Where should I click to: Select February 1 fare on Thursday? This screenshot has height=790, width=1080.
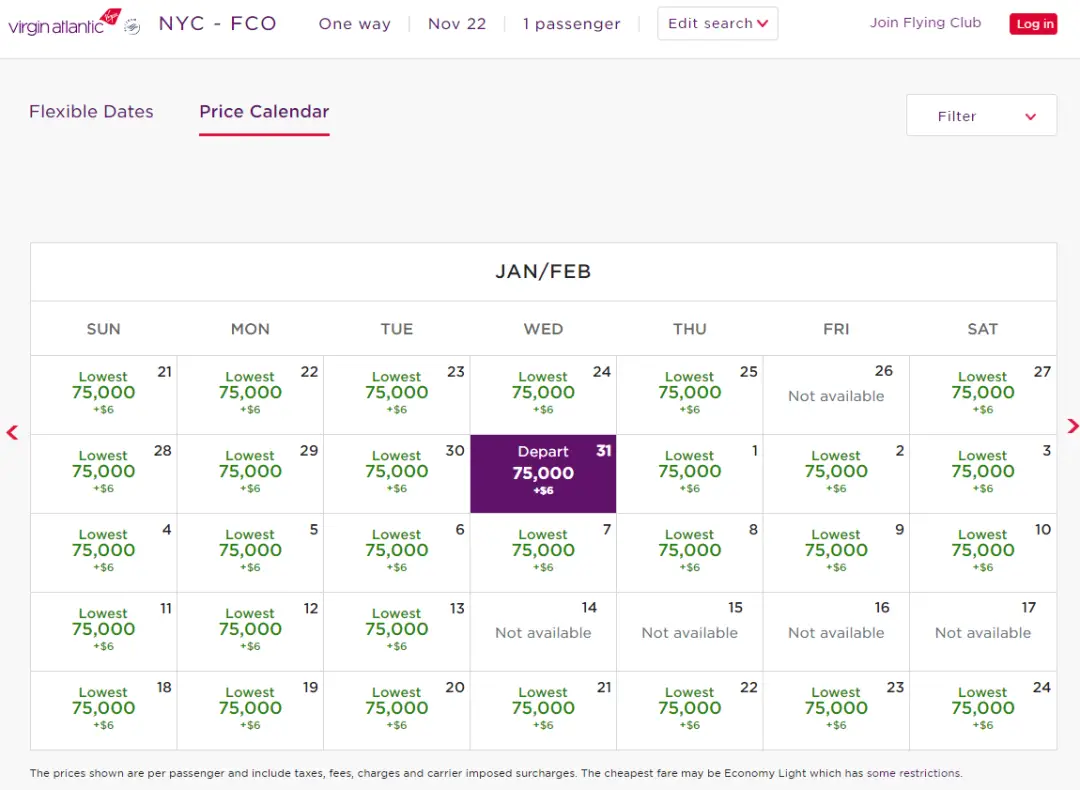click(689, 473)
